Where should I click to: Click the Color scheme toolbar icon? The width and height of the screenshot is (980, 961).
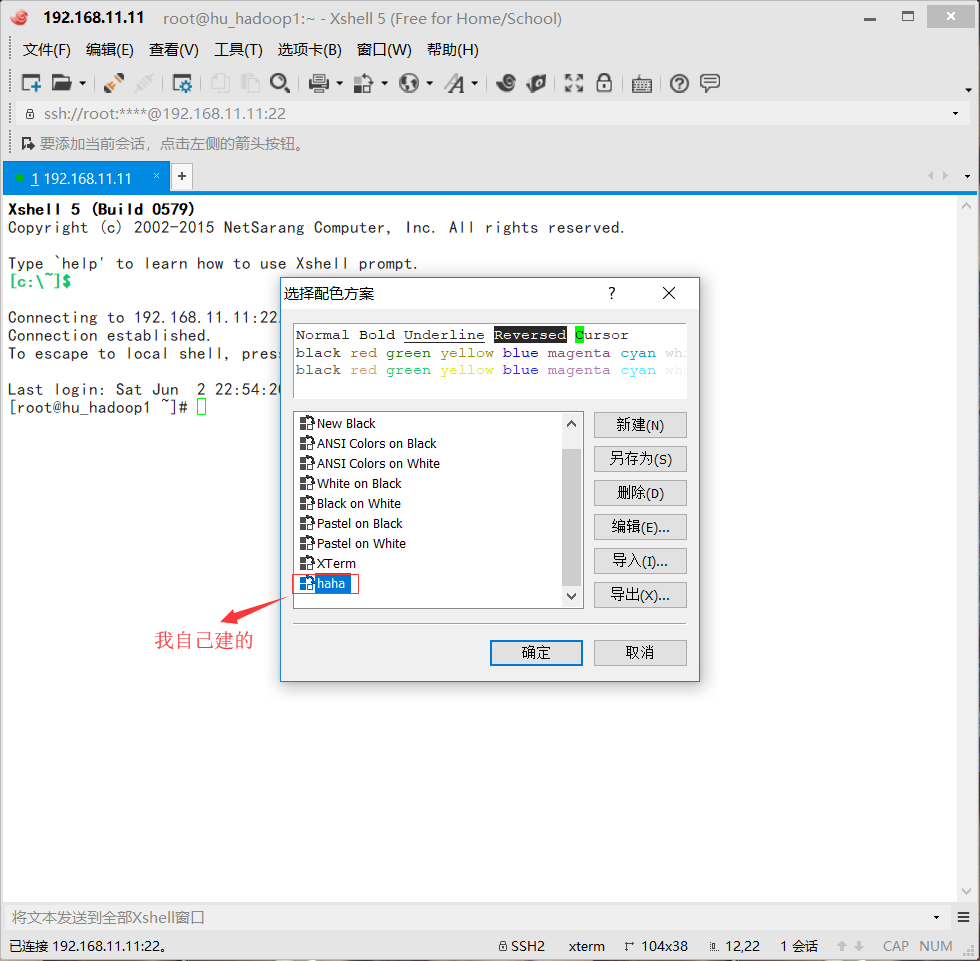pos(363,83)
